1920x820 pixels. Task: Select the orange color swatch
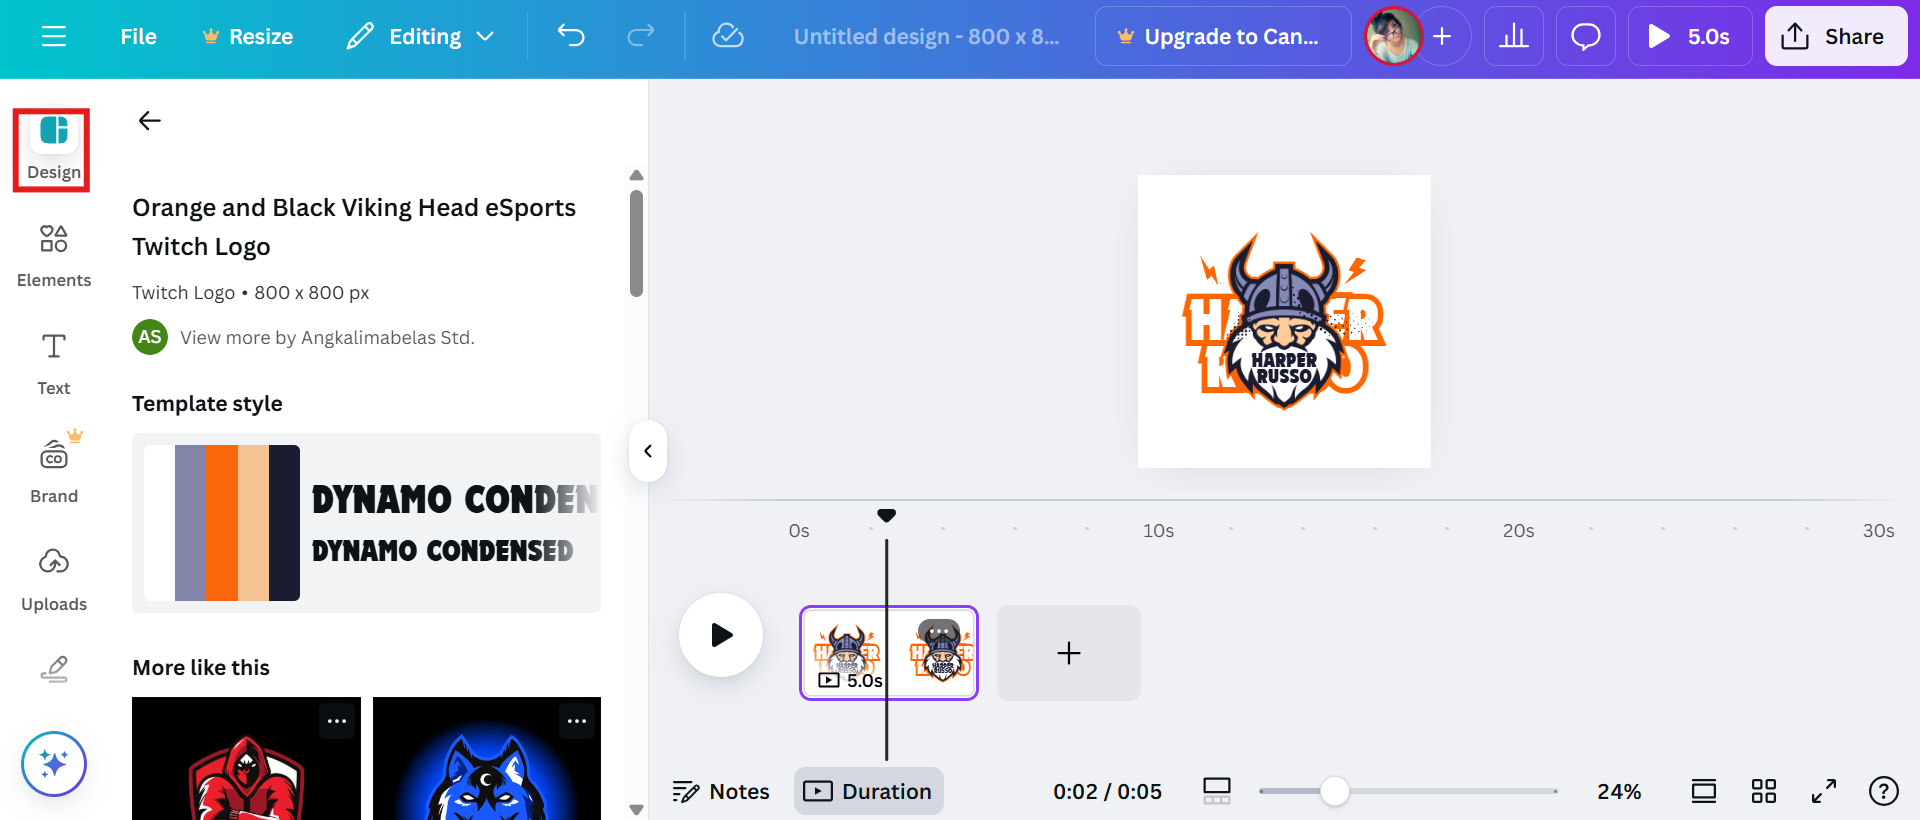222,523
